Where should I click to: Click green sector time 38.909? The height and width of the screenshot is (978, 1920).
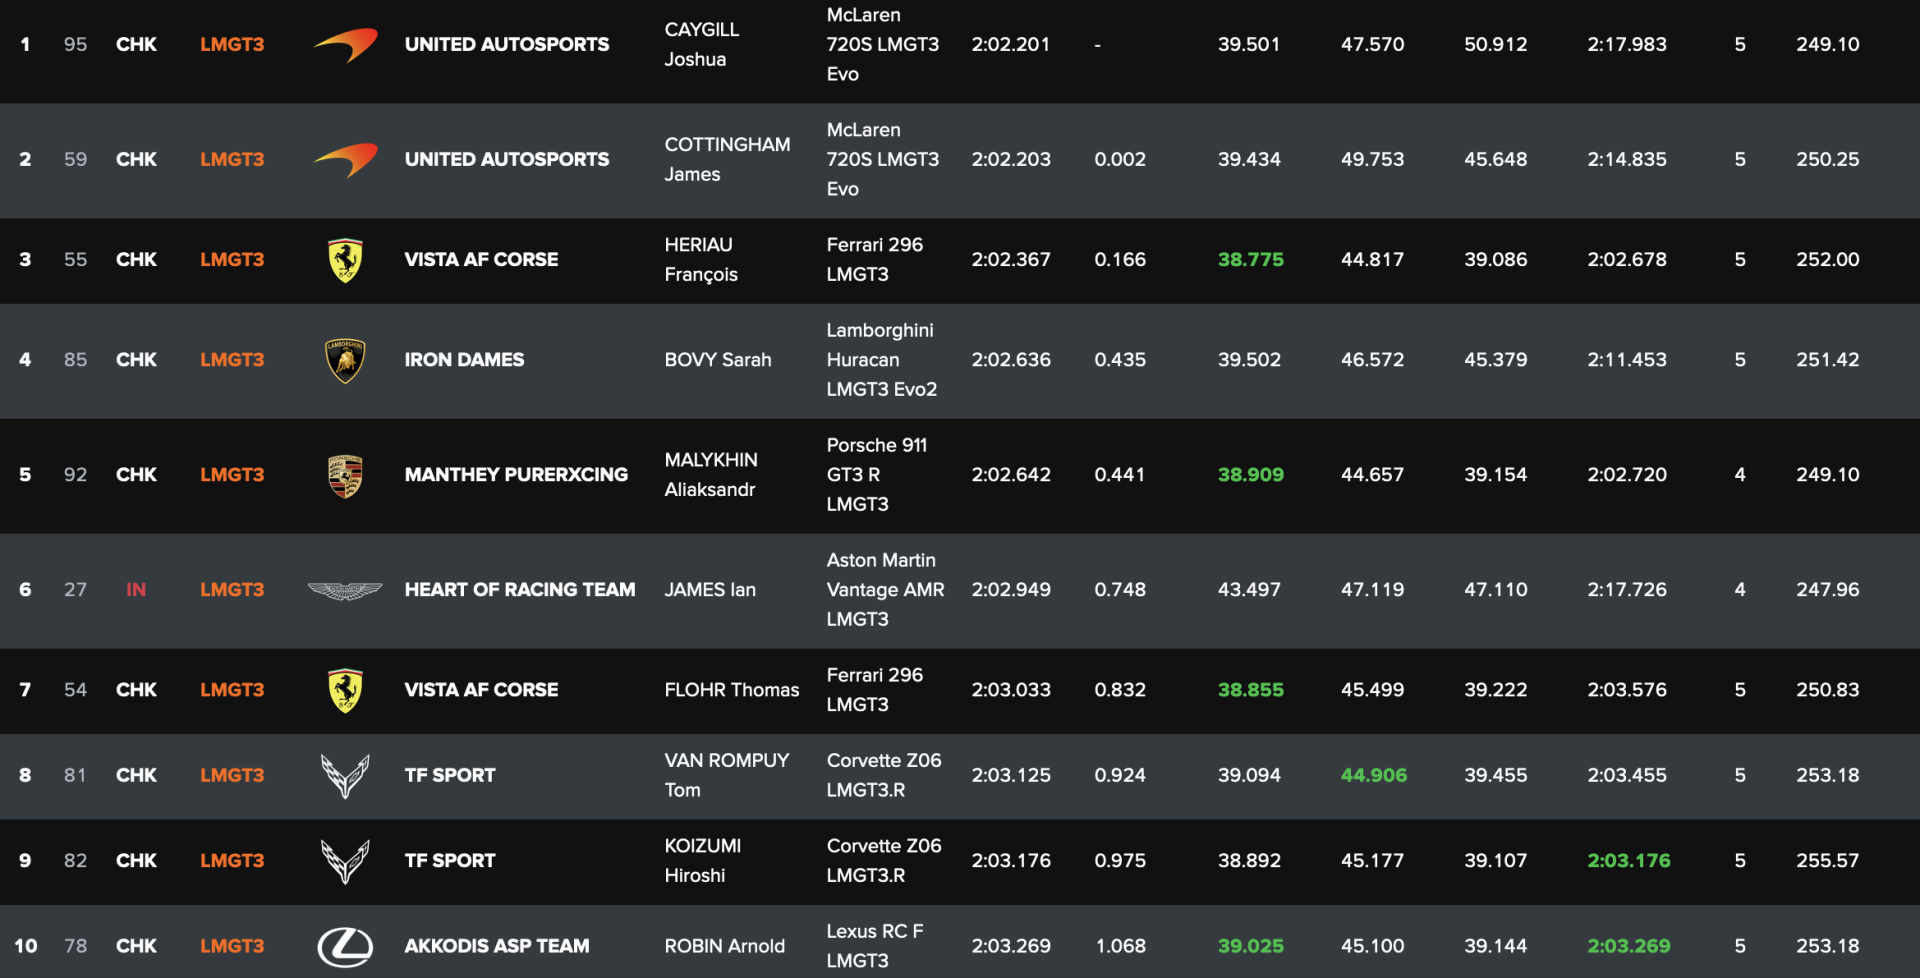click(1251, 475)
